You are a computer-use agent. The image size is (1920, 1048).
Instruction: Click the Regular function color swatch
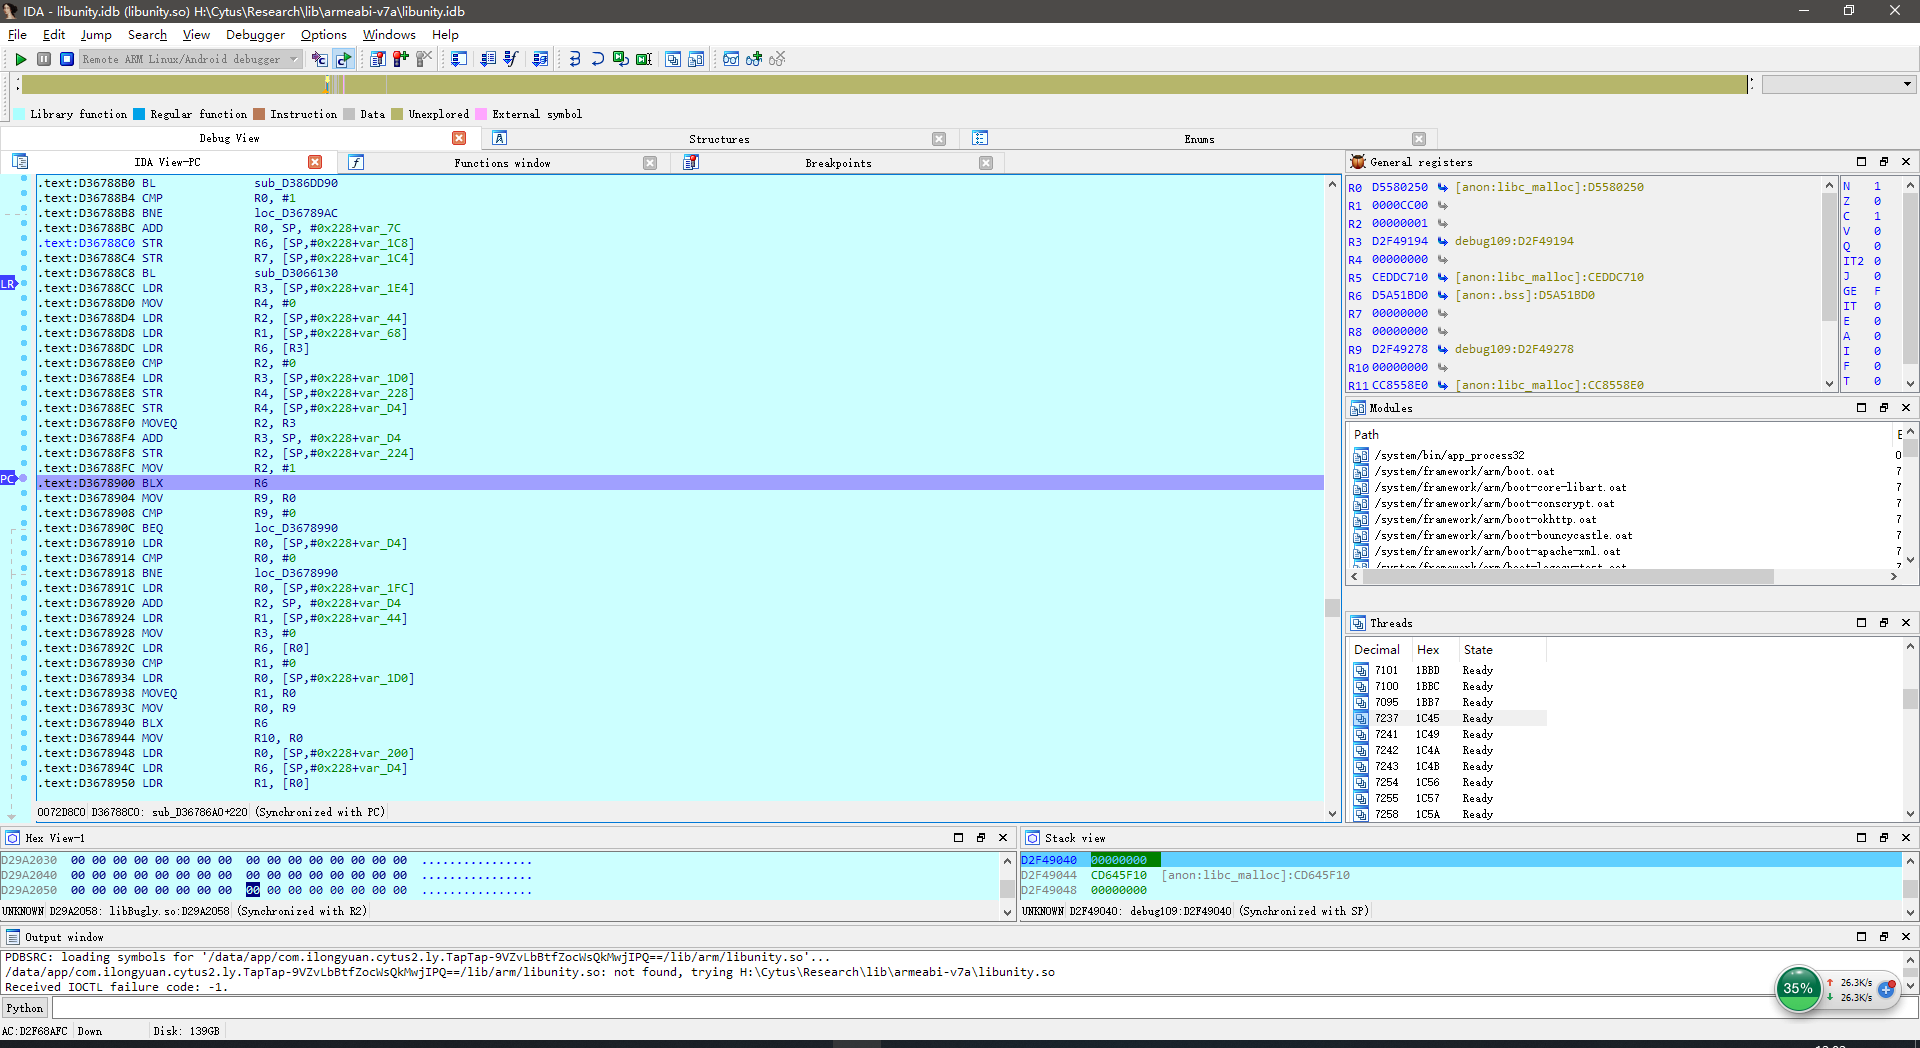(x=140, y=114)
